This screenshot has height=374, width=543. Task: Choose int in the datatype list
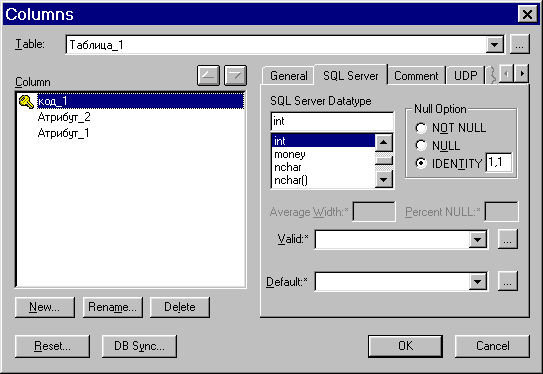click(323, 141)
